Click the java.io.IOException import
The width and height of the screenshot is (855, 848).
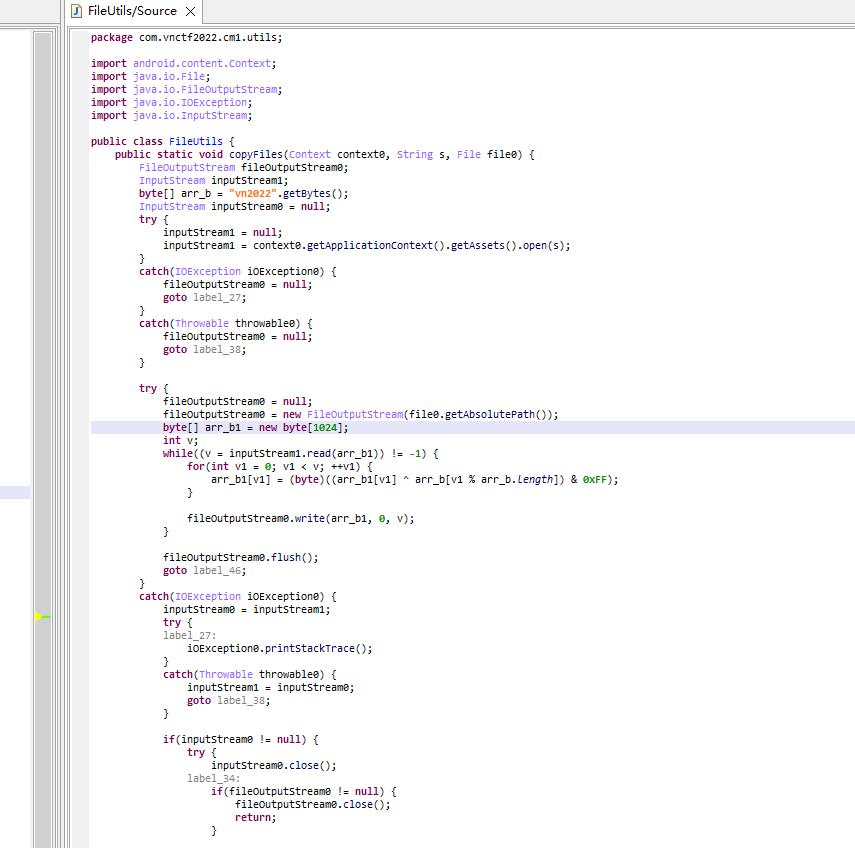click(x=191, y=102)
